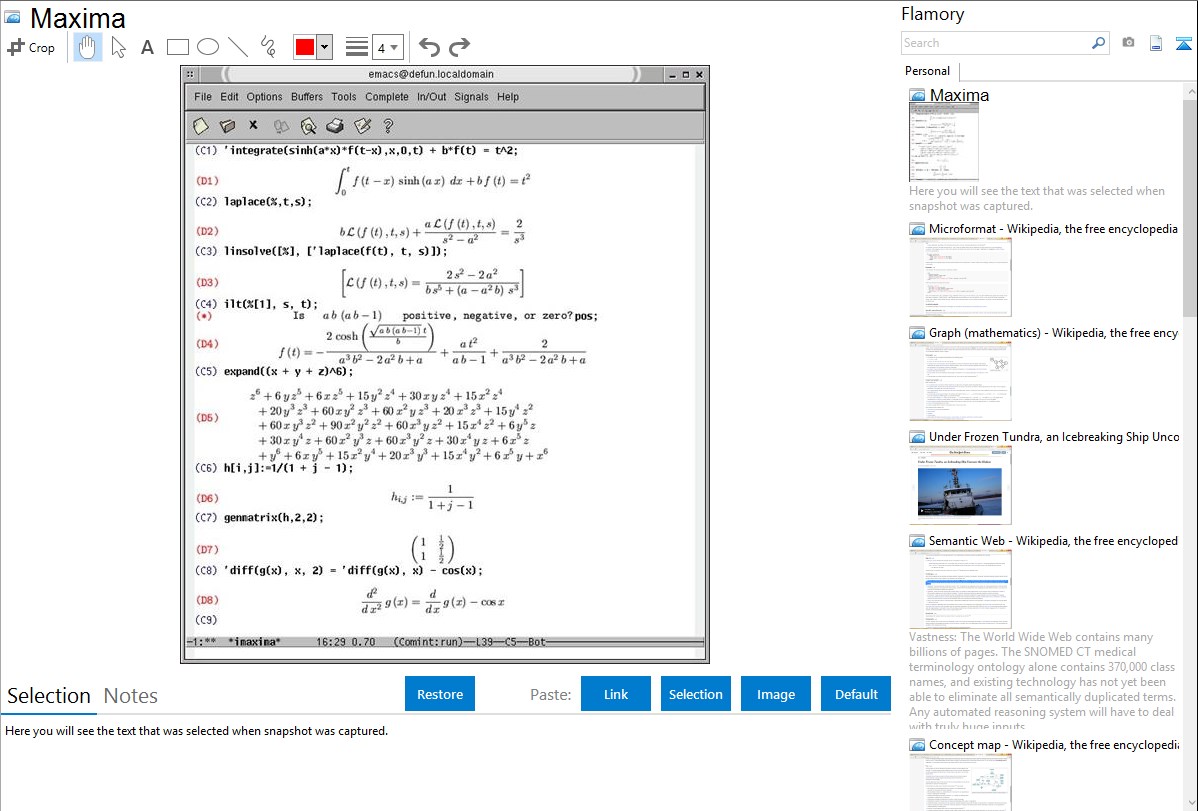Click the (C5) expand((x + y + z)^6) line
Image resolution: width=1198 pixels, height=811 pixels.
tap(274, 371)
